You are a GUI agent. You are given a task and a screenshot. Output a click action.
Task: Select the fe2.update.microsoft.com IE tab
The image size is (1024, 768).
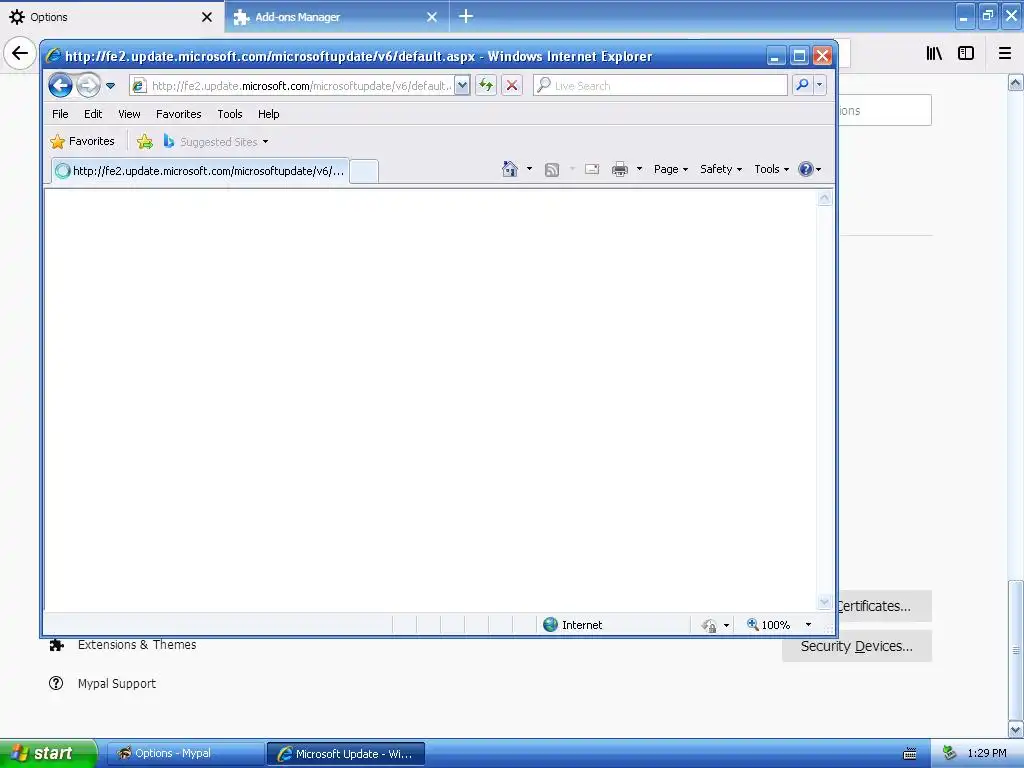(x=200, y=171)
